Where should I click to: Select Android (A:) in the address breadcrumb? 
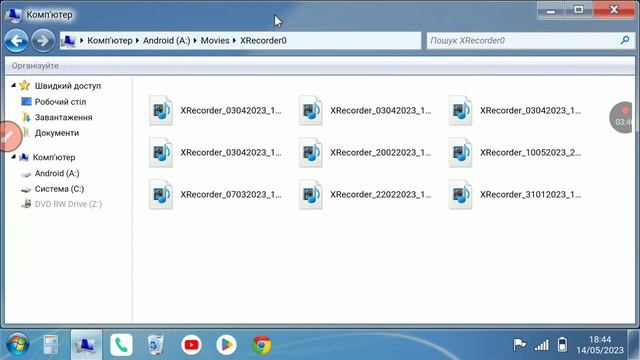tap(166, 40)
